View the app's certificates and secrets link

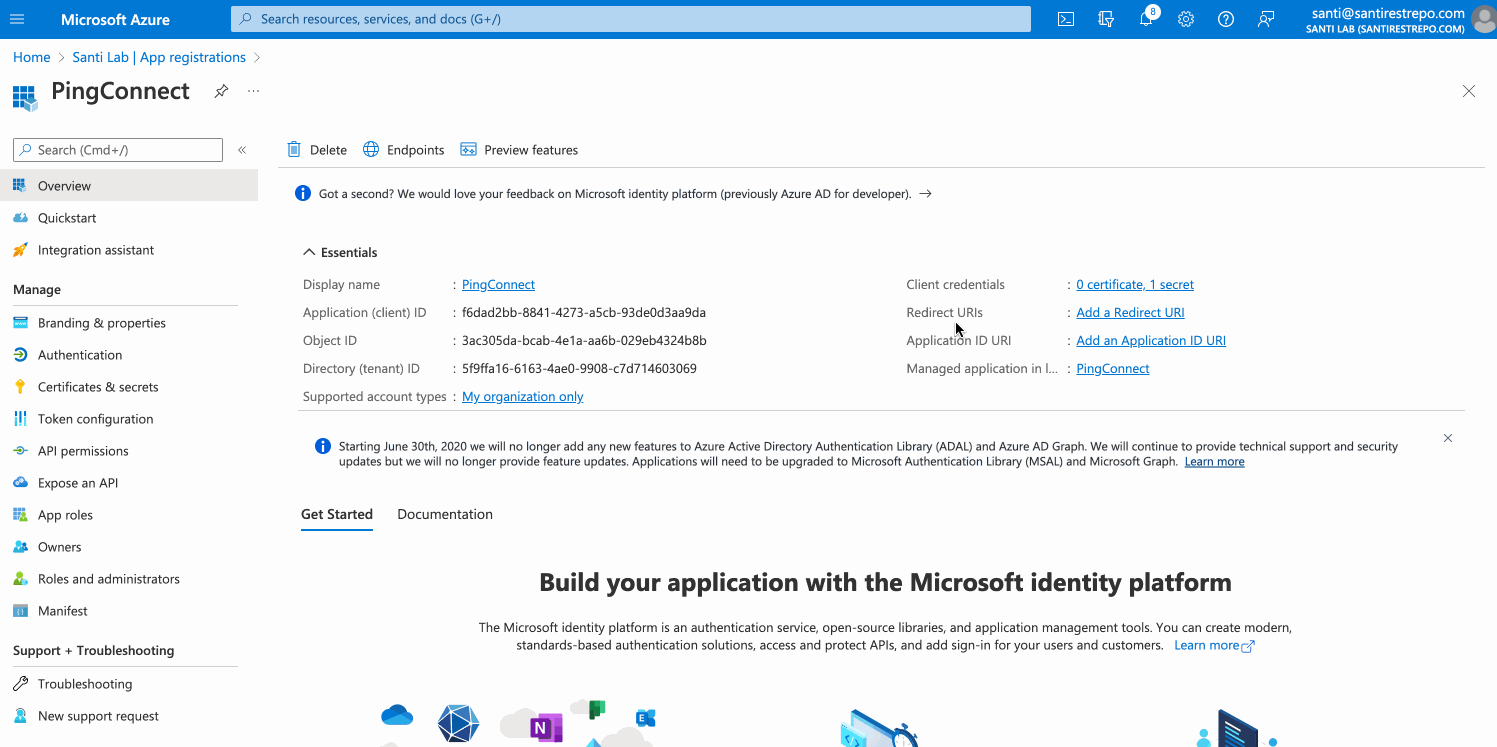(x=1135, y=284)
